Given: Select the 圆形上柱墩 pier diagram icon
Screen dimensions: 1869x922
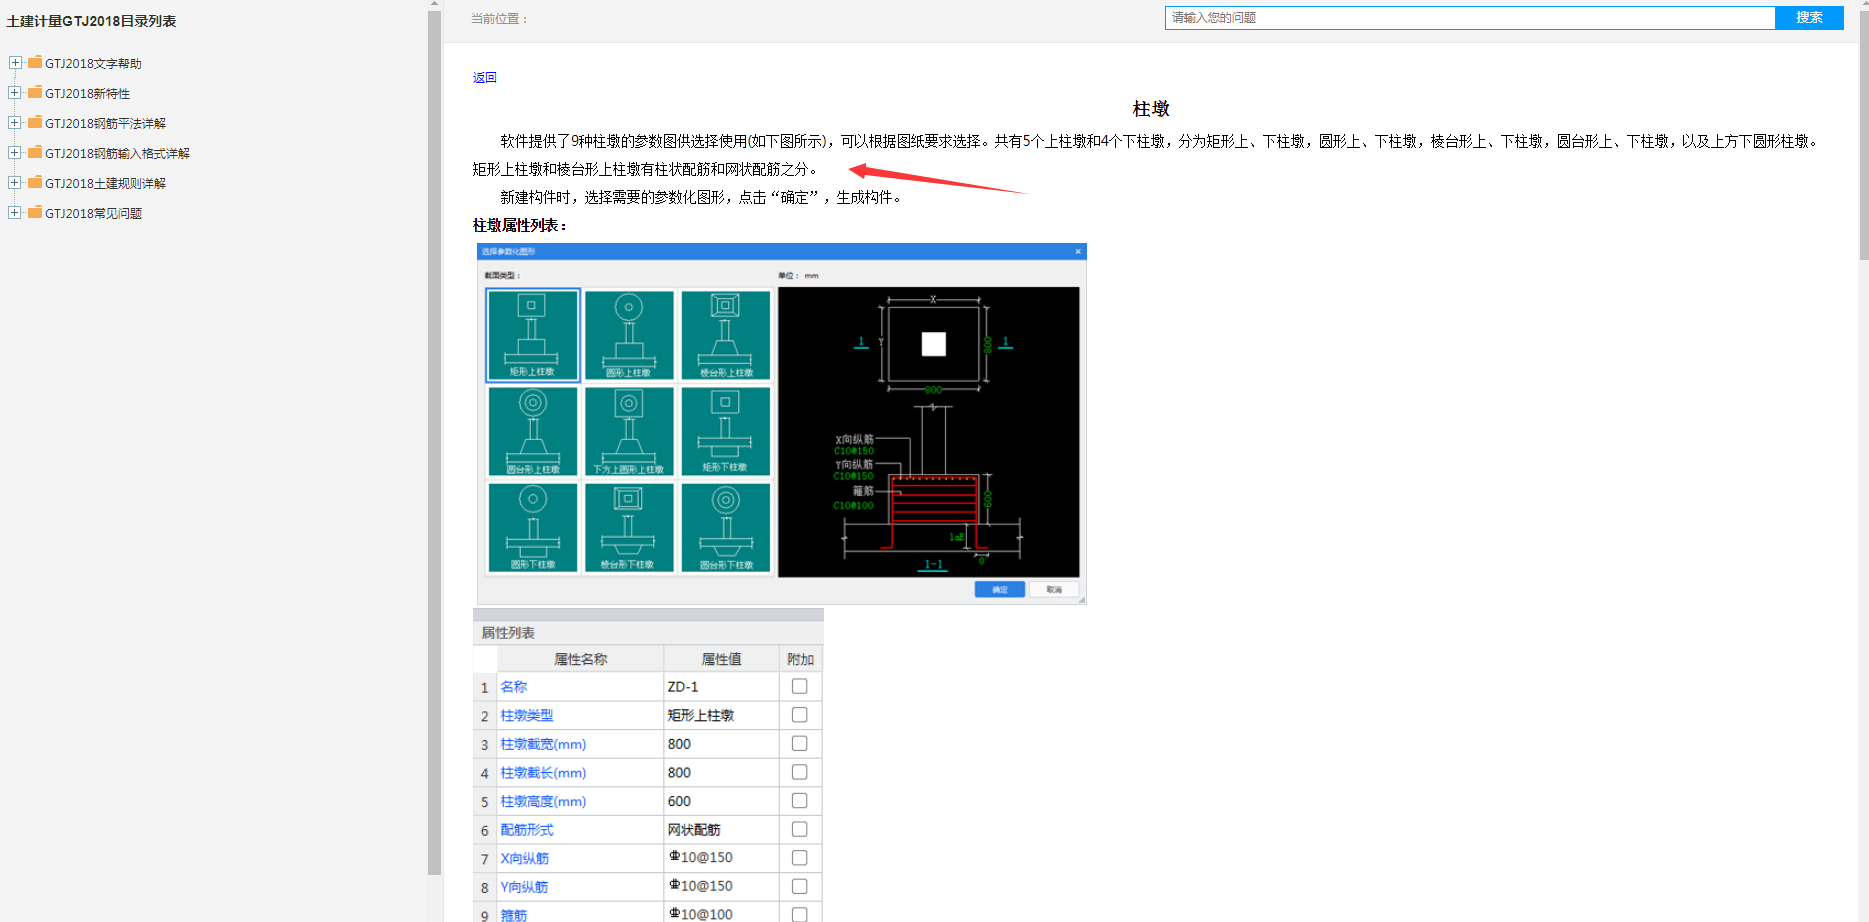Looking at the screenshot, I should click(629, 335).
